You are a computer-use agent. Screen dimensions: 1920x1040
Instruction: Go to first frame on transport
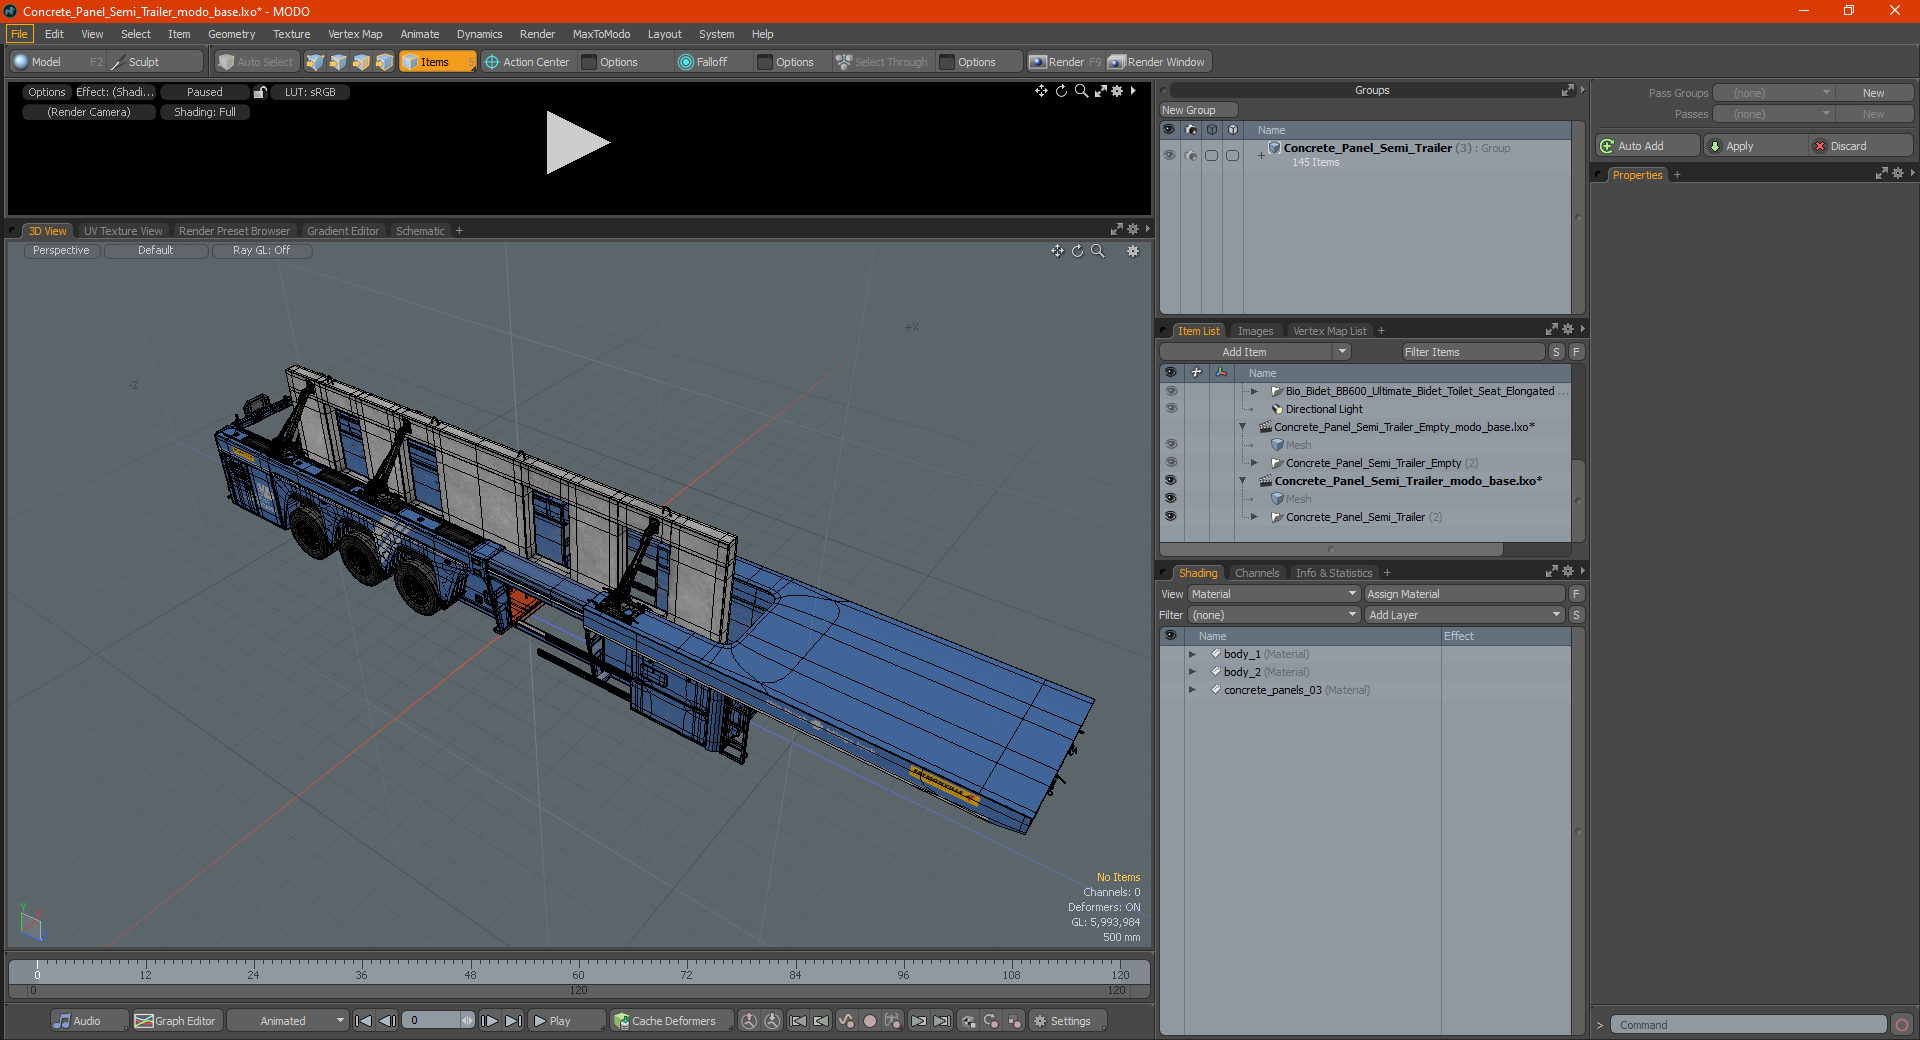tap(364, 1021)
